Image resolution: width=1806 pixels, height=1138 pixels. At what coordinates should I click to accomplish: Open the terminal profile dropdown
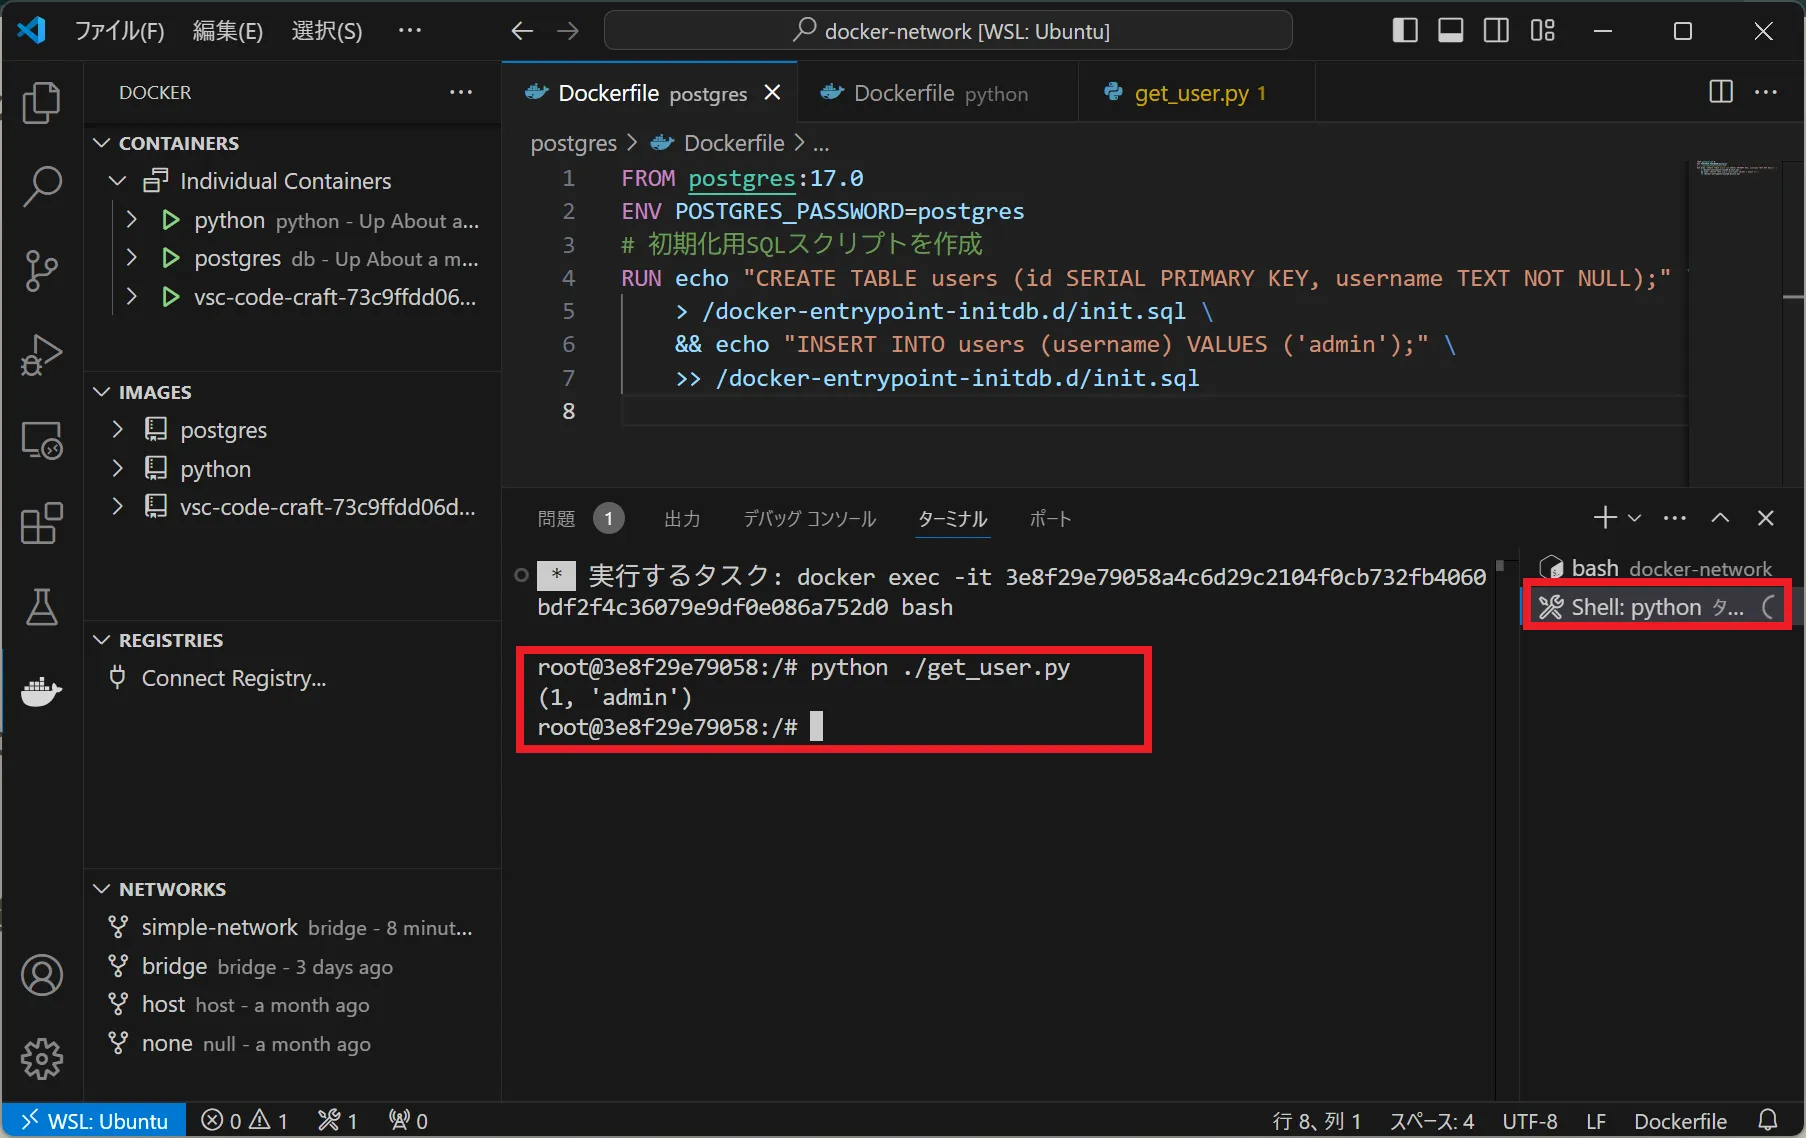(x=1635, y=518)
